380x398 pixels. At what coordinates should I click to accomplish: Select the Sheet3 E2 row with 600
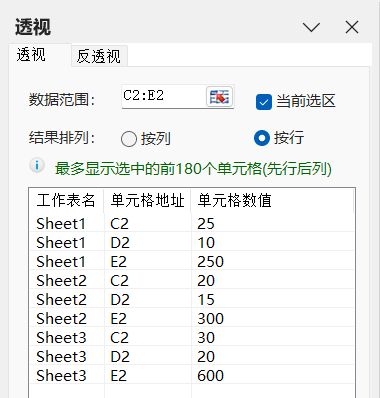point(192,375)
